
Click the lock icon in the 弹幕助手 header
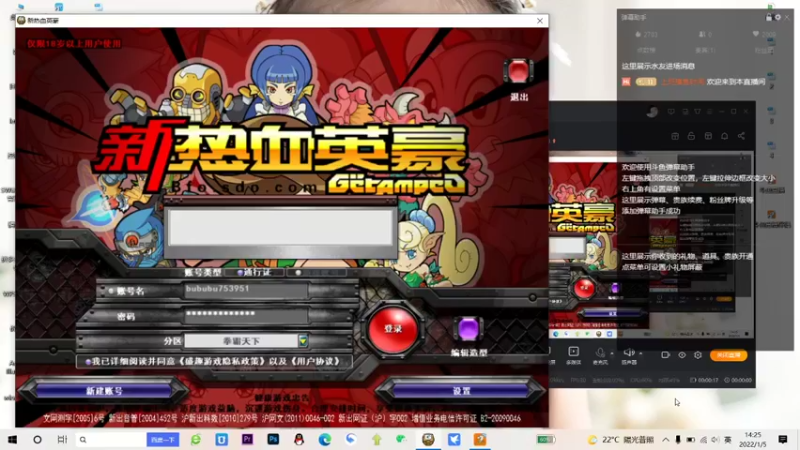(x=769, y=17)
